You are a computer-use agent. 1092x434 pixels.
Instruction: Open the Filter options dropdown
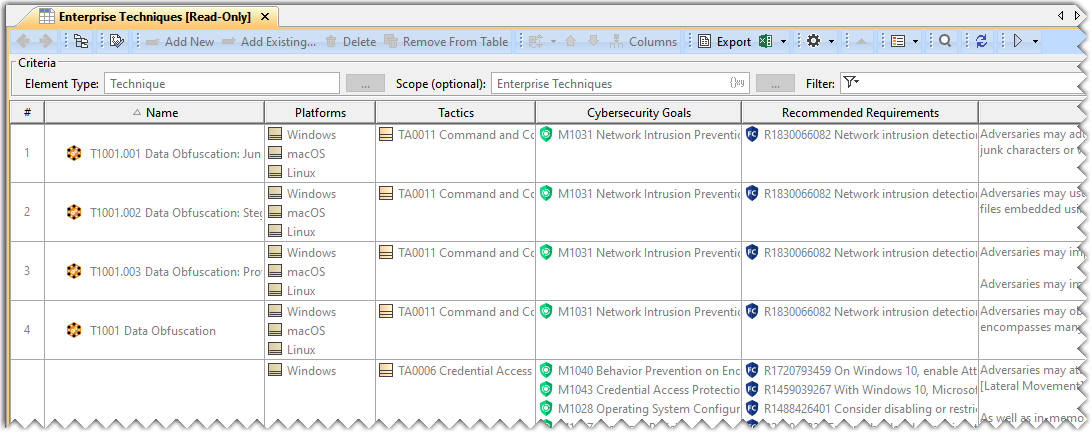pos(851,84)
